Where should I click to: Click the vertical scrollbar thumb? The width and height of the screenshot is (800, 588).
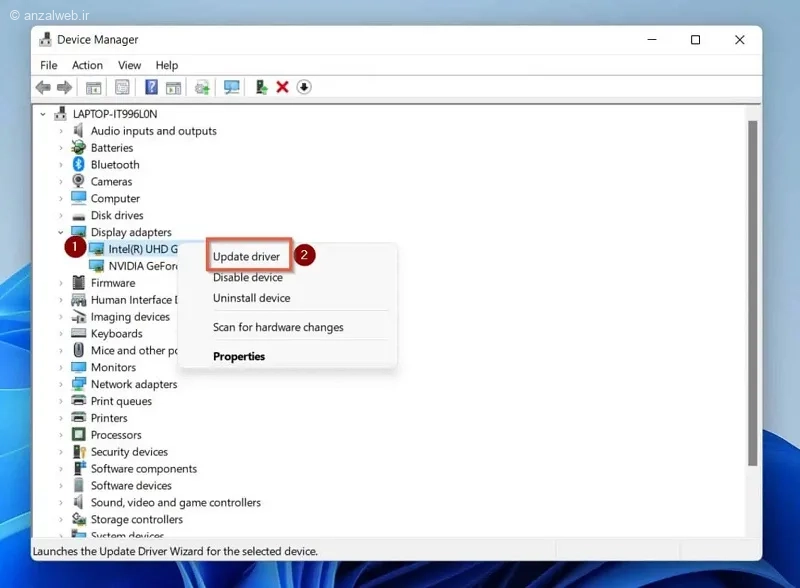coord(753,293)
